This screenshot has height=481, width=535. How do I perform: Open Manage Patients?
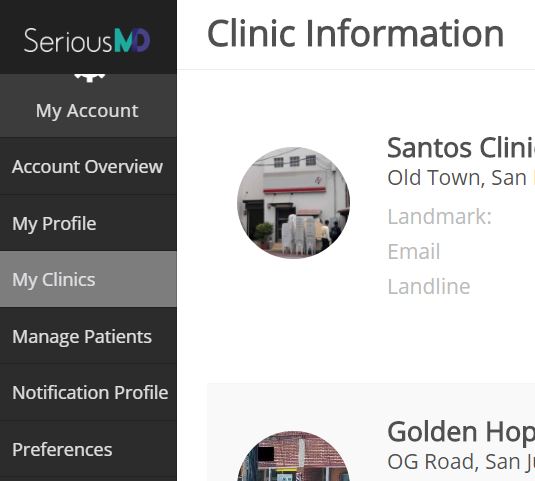88,336
